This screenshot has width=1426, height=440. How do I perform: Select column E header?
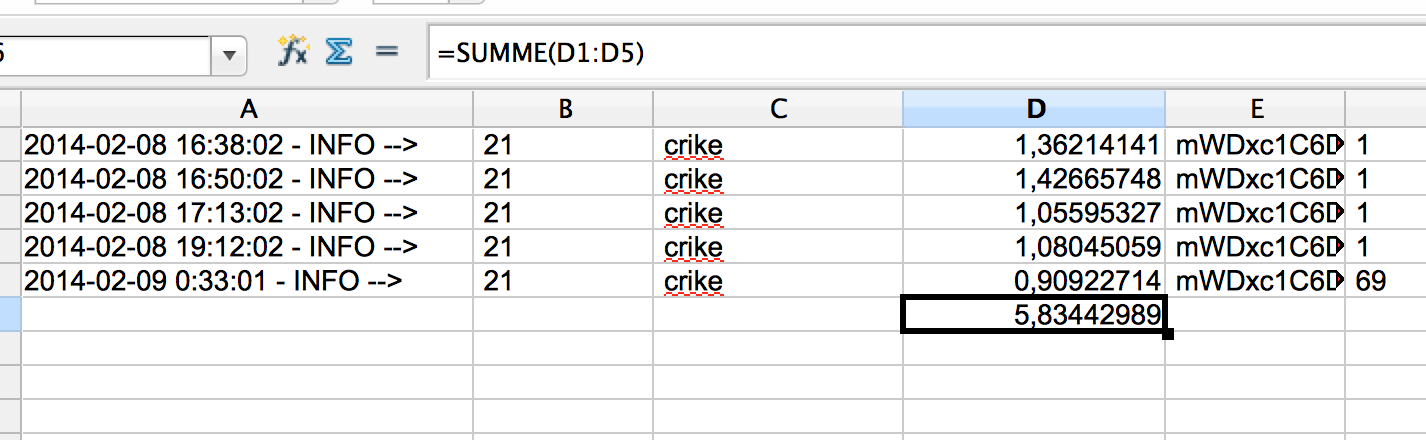[1255, 109]
